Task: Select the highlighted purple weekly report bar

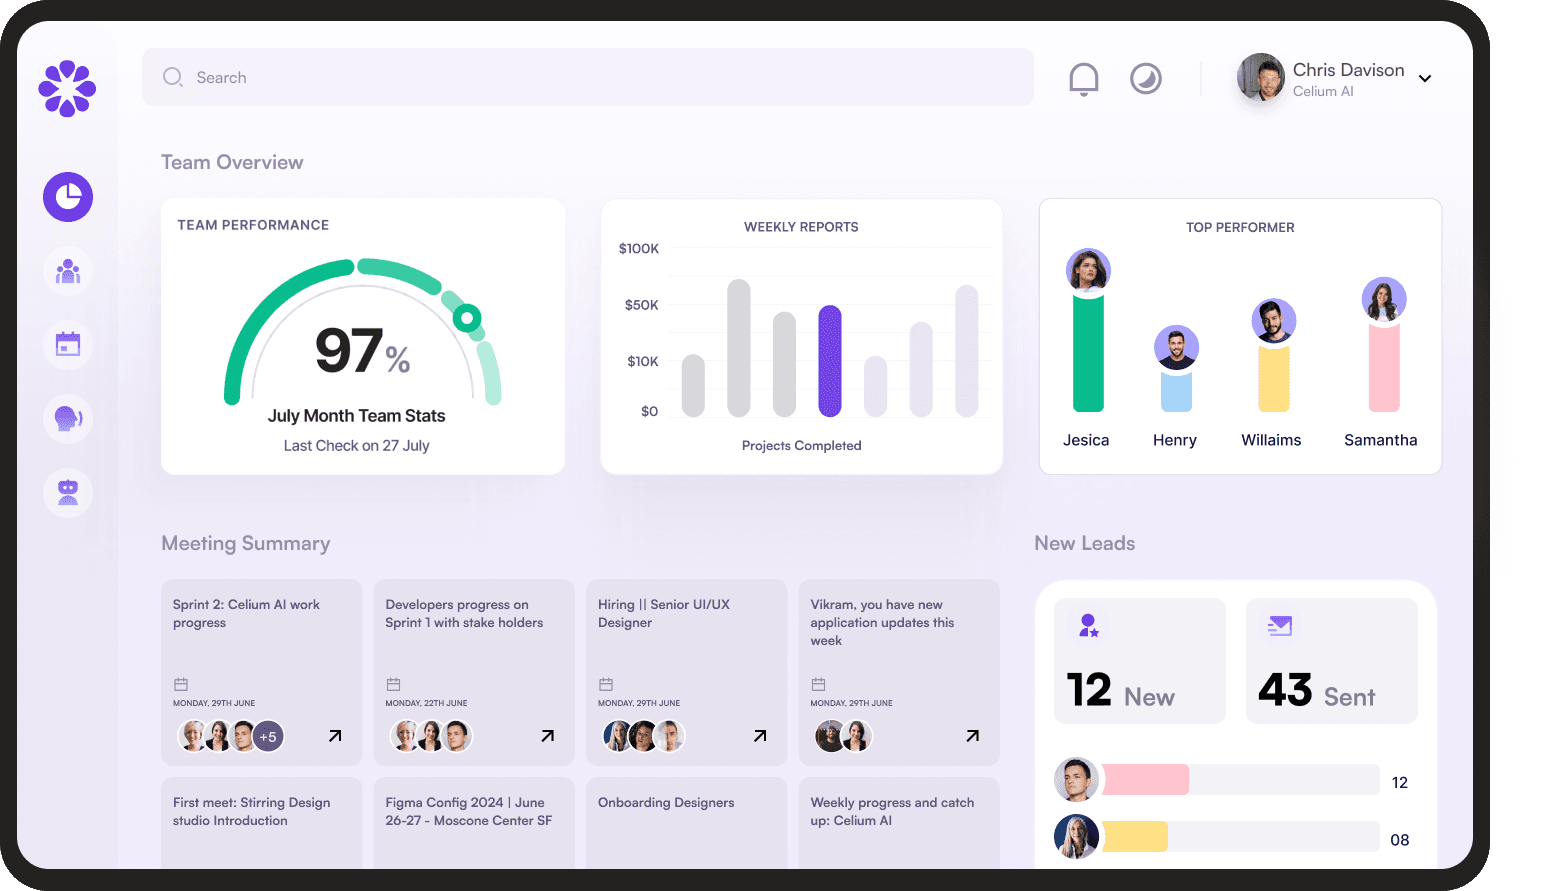Action: (830, 361)
